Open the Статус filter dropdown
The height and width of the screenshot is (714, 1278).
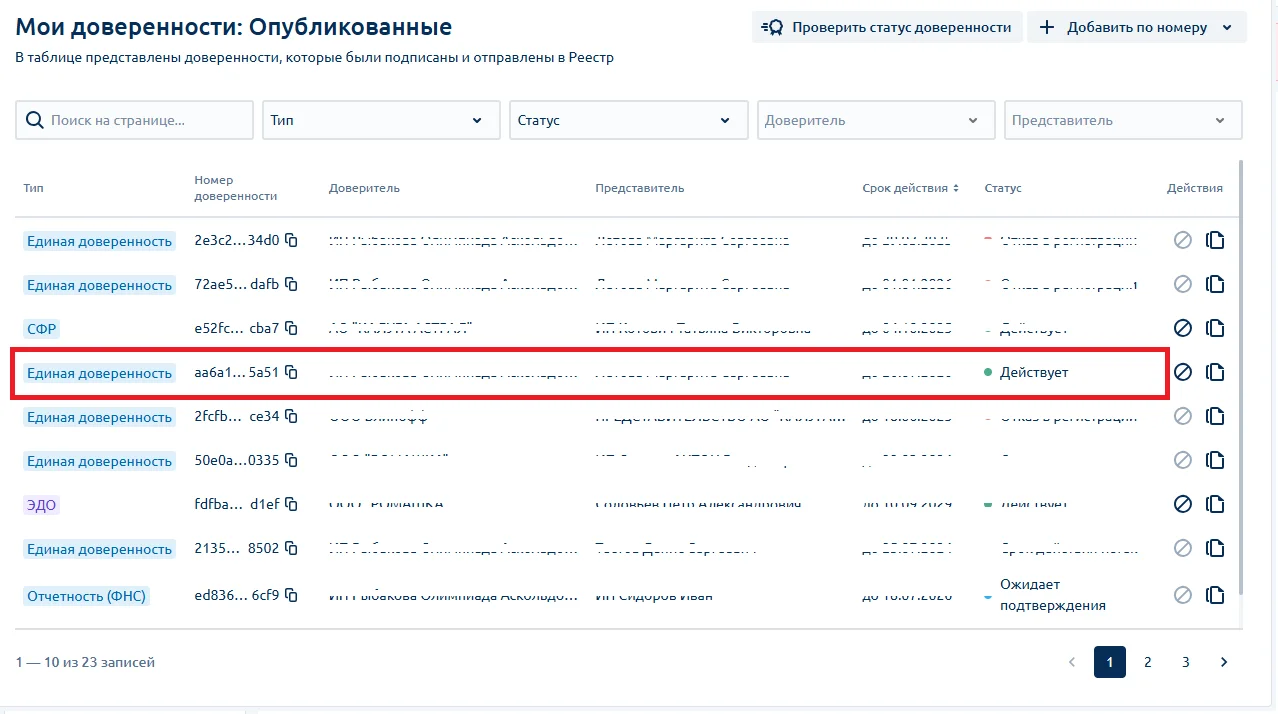[x=628, y=120]
